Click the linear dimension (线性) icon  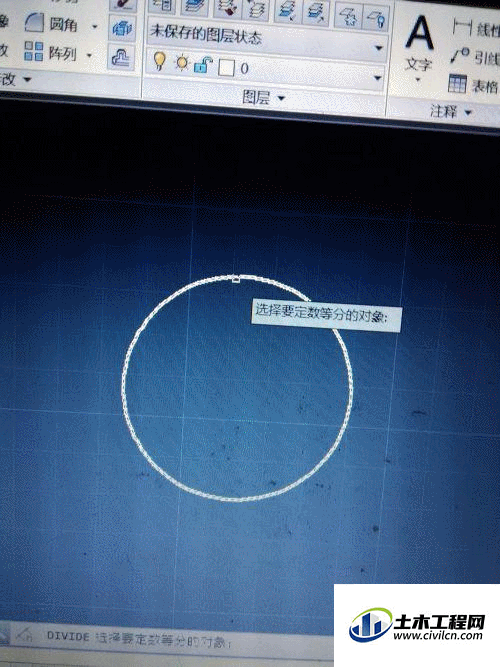[x=462, y=26]
